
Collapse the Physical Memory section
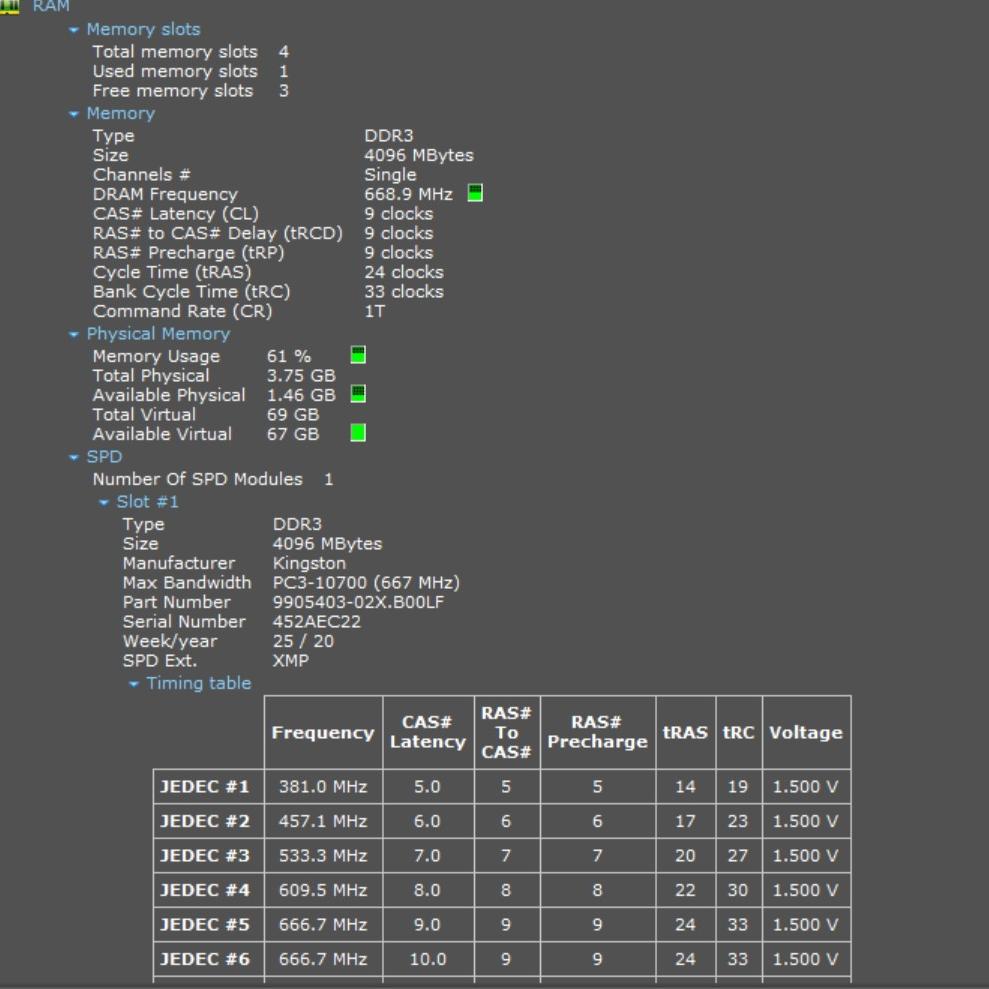click(74, 334)
